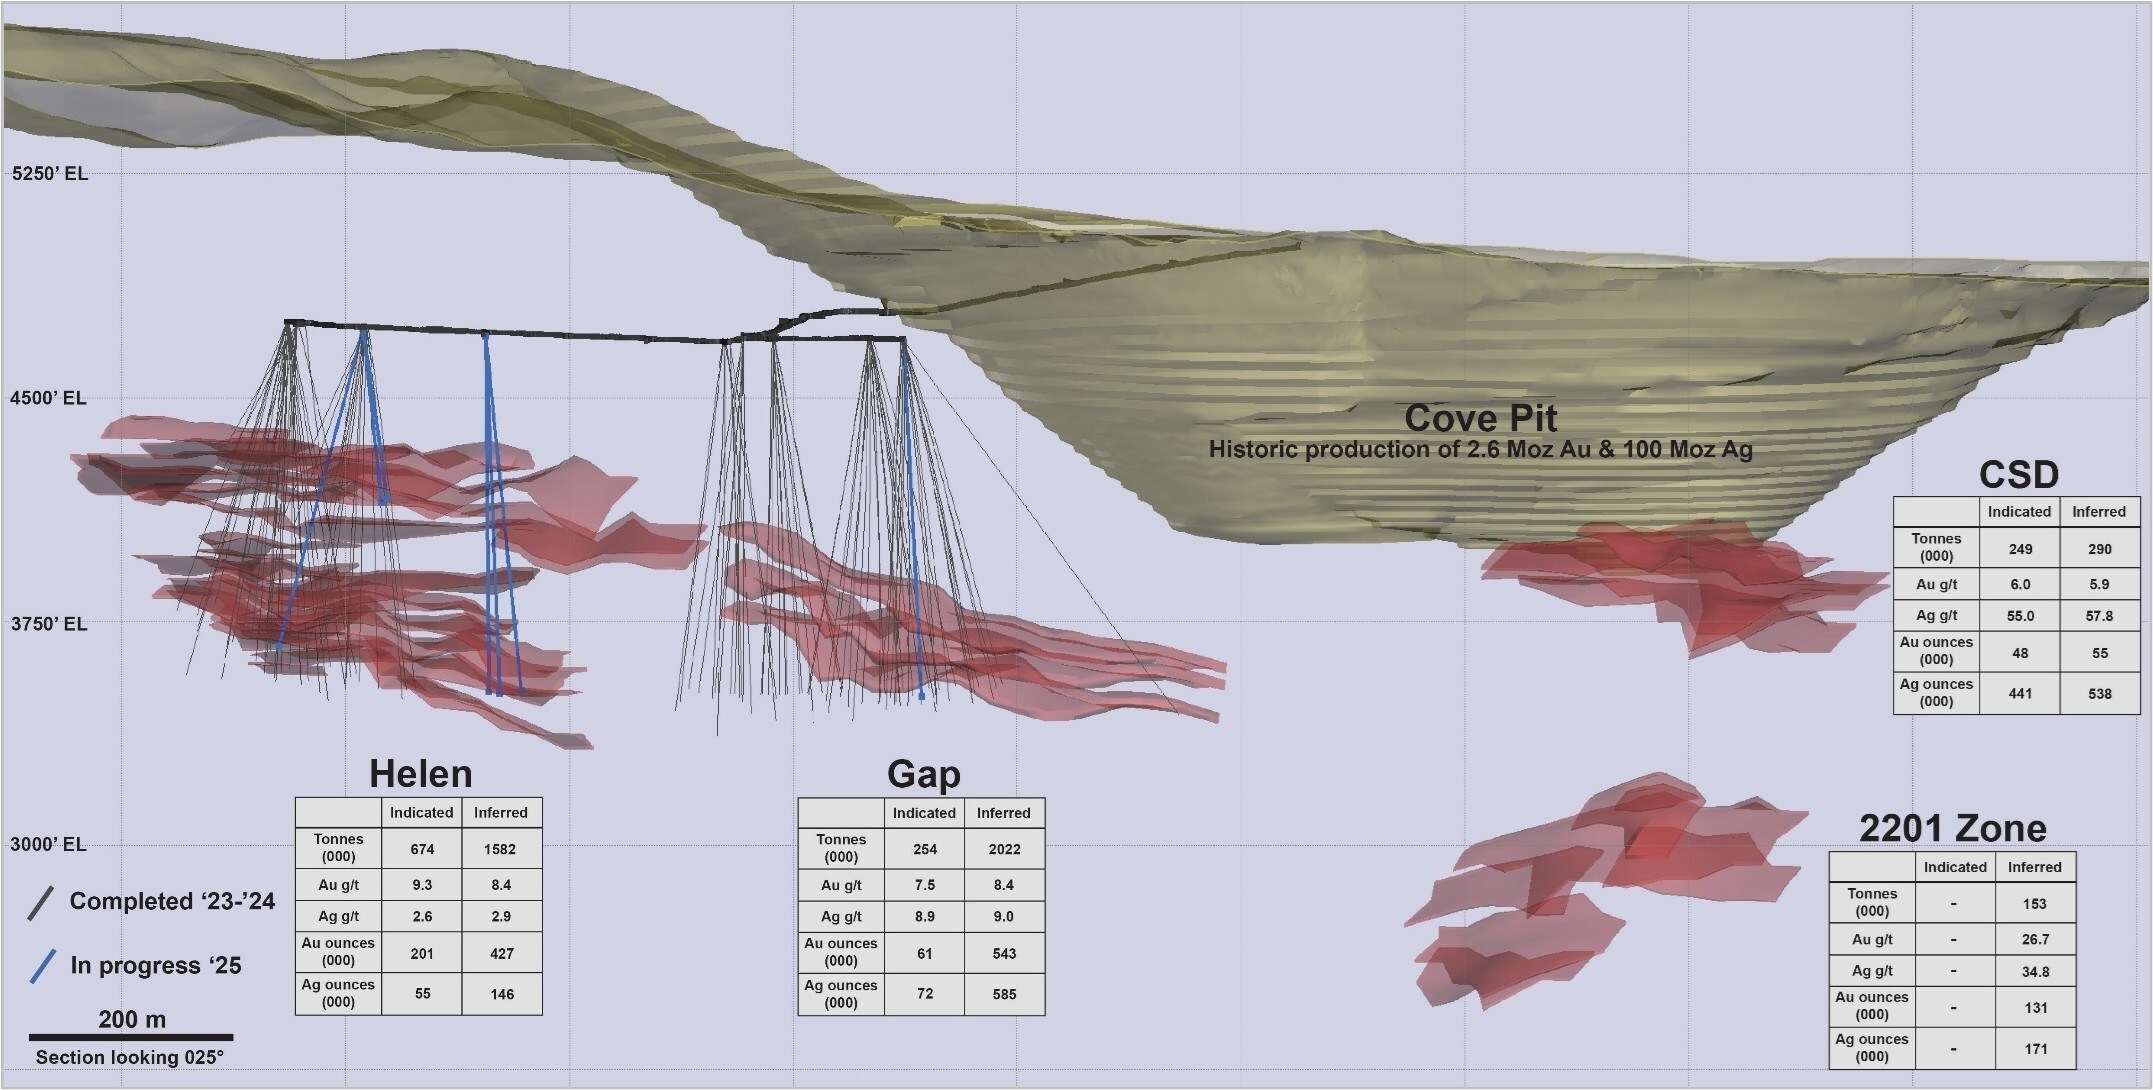
Task: Click CSD Indicated Ag ounces value 441
Action: pyautogui.click(x=2020, y=693)
